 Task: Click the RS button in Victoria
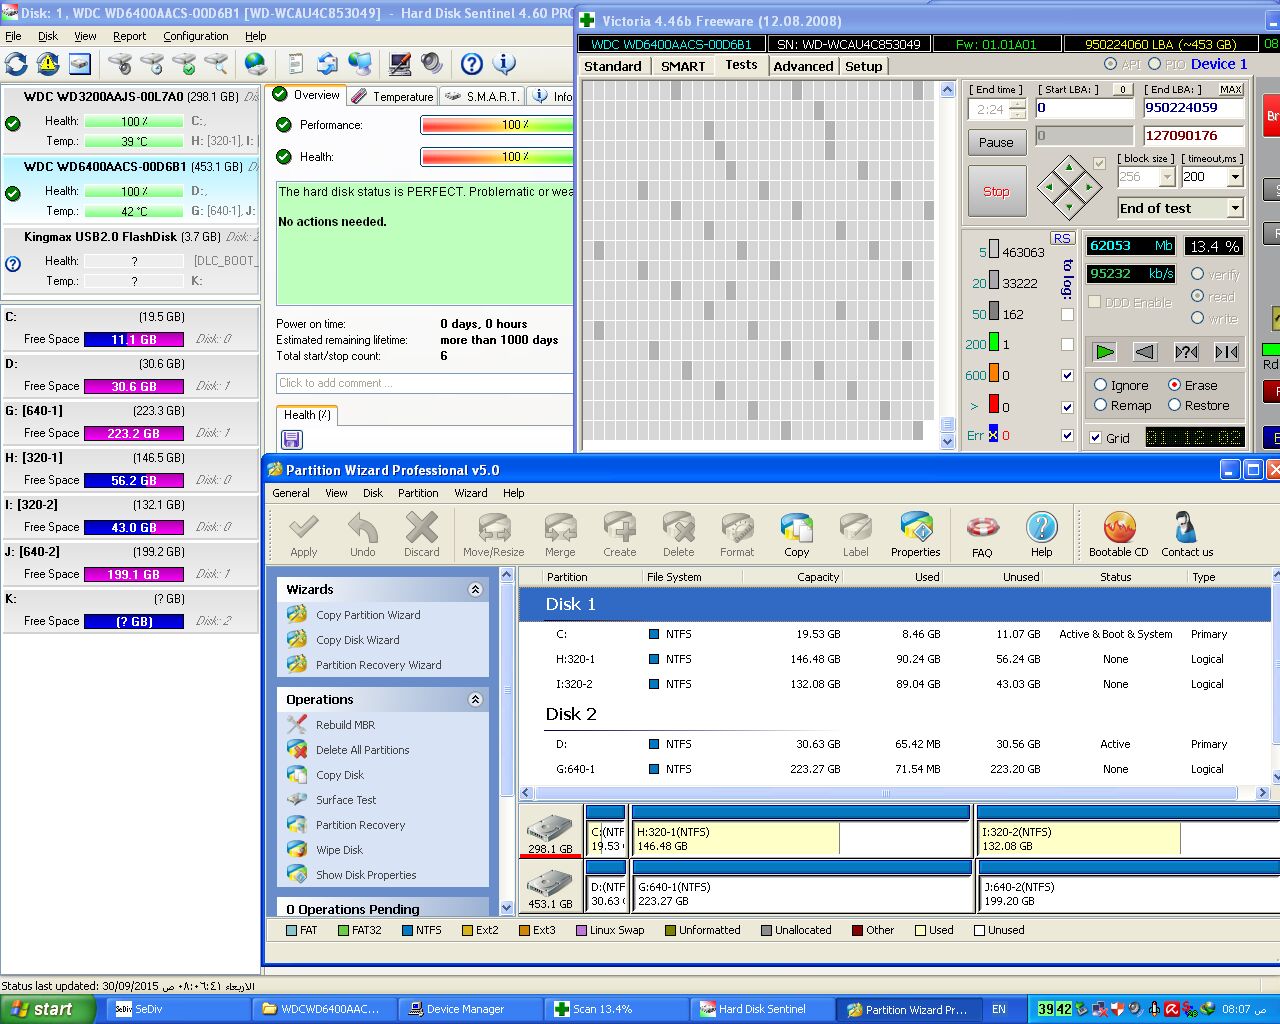[1062, 238]
